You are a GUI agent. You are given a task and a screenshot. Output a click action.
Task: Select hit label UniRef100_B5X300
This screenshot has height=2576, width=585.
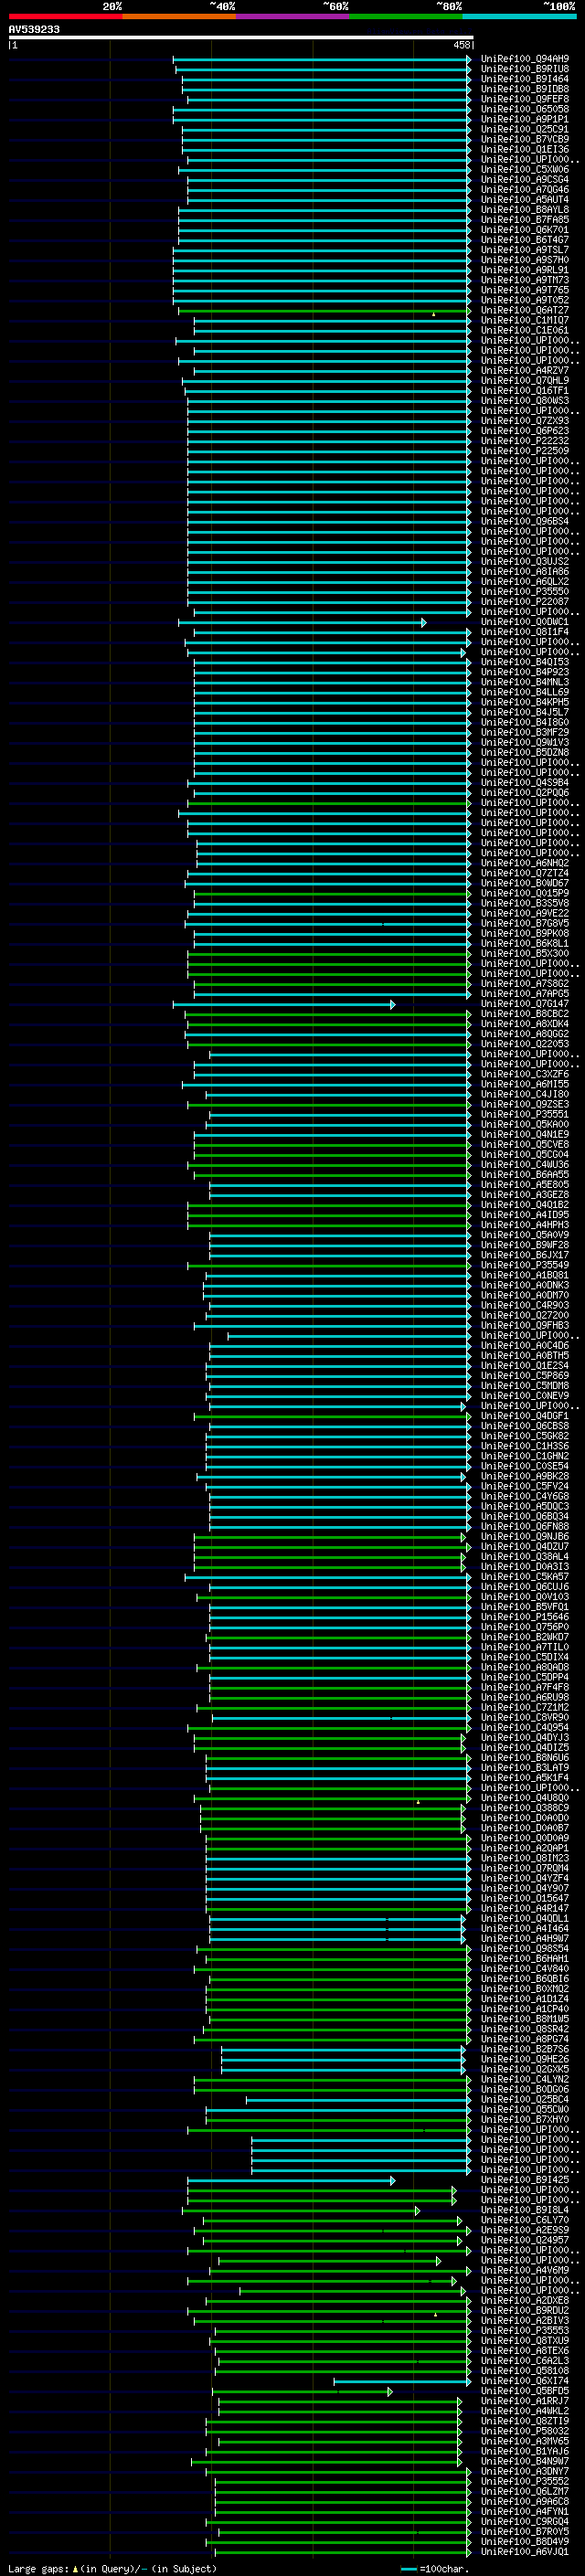pyautogui.click(x=525, y=954)
